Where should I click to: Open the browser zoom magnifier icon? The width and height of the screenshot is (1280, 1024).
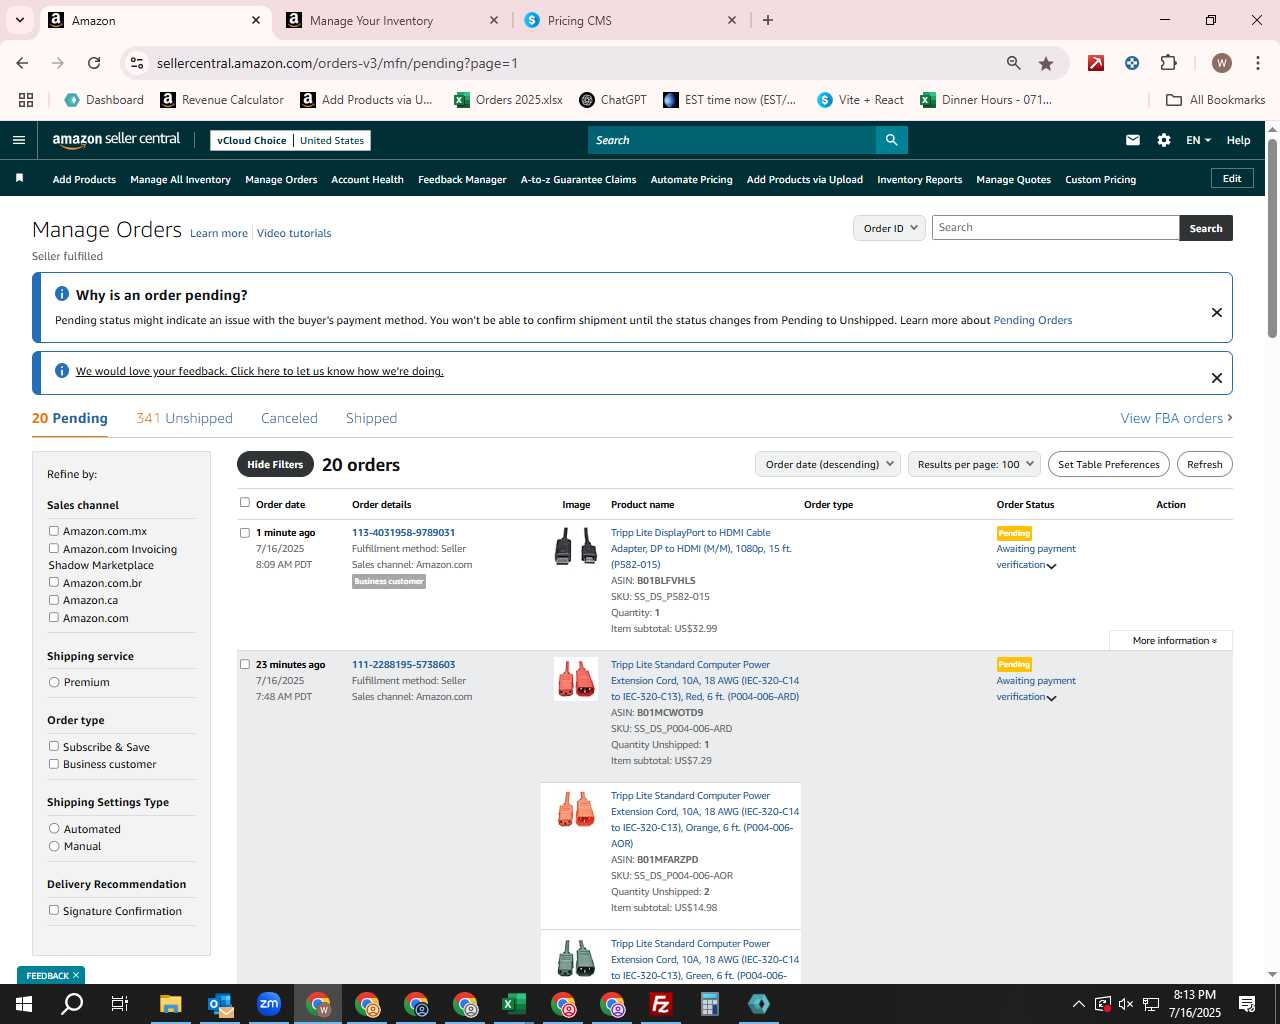(1014, 63)
